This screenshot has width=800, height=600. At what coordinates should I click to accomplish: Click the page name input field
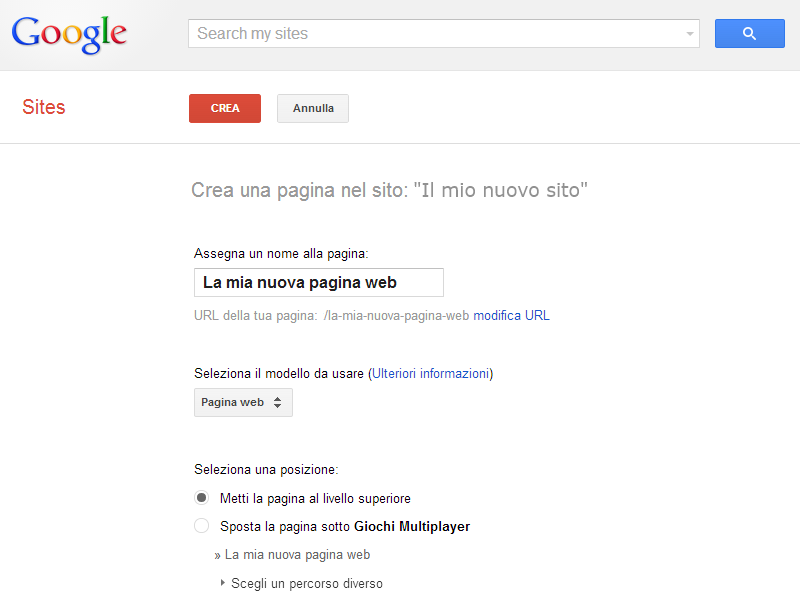318,282
